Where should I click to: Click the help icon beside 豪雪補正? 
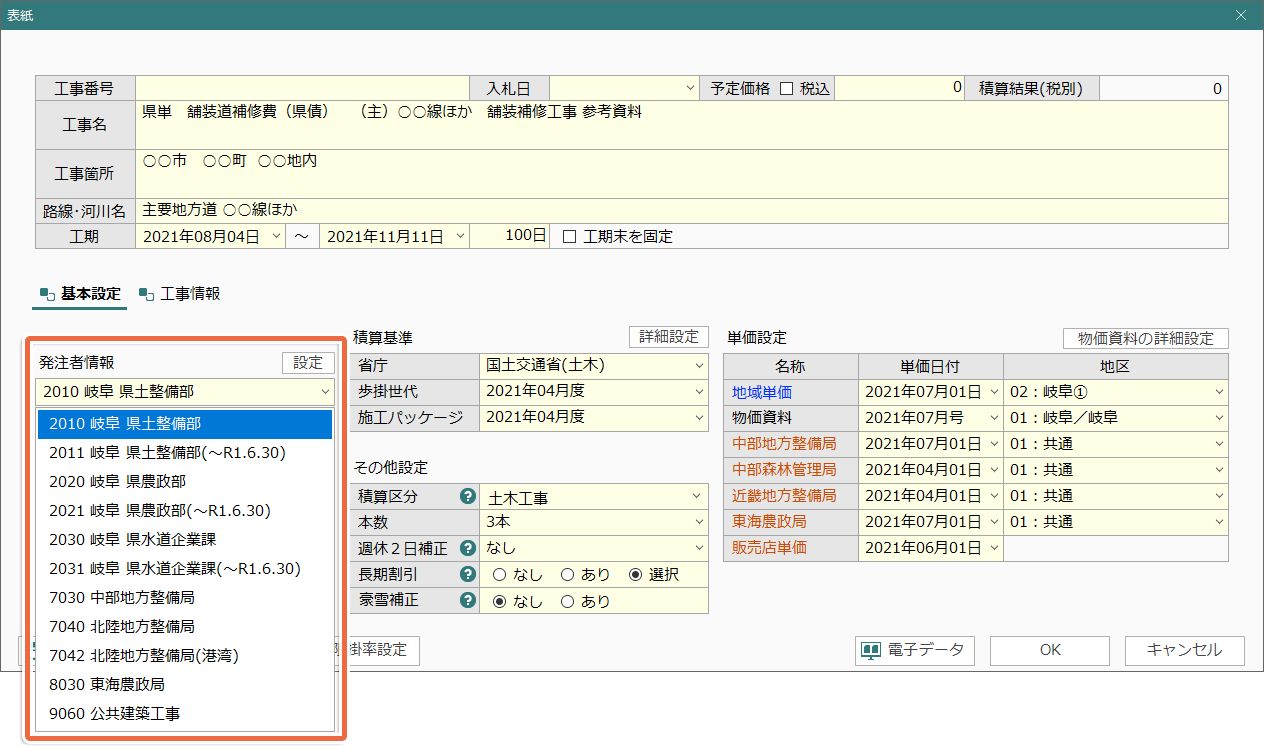coord(466,600)
